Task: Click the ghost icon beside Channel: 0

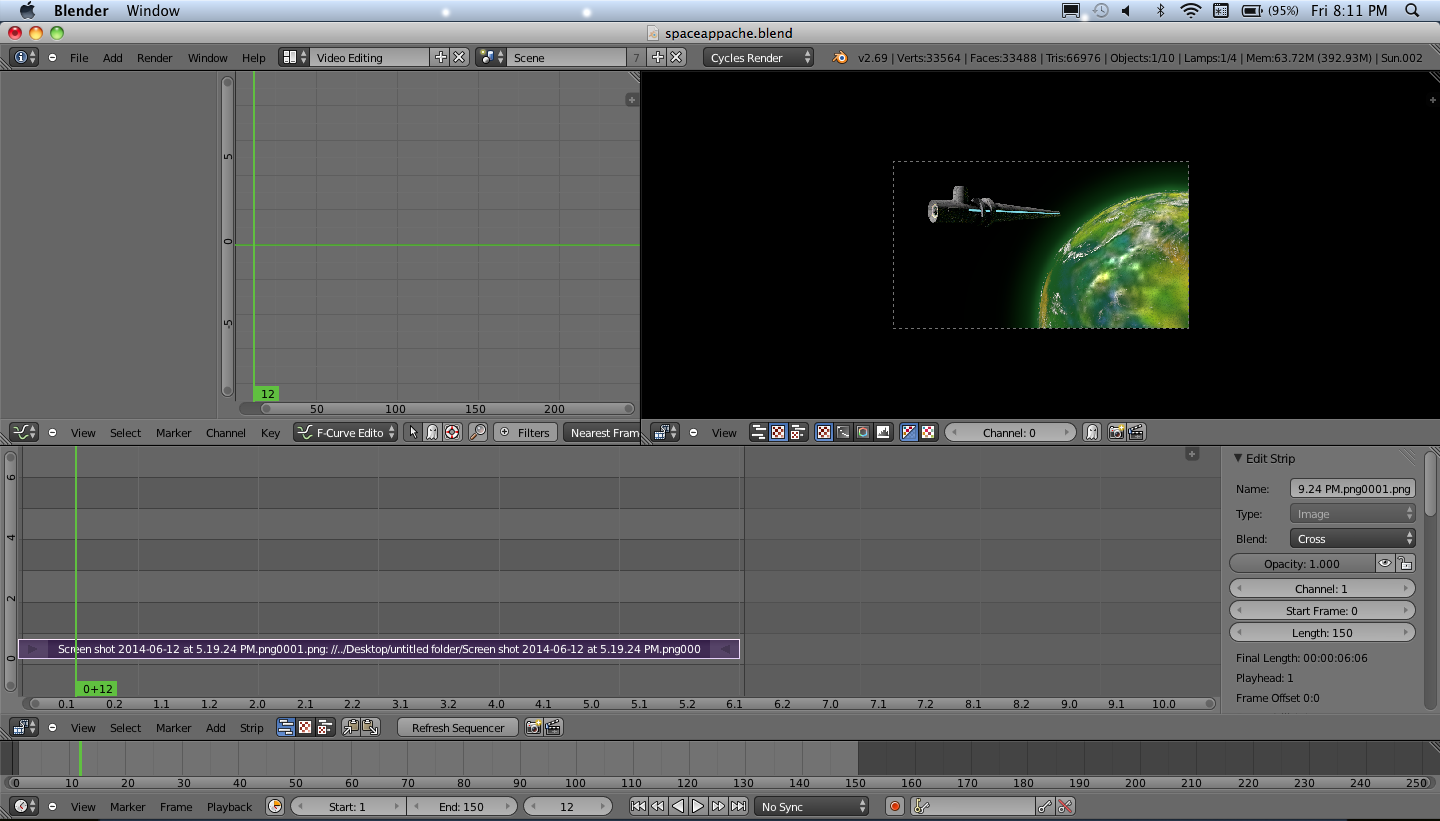Action: tap(1092, 433)
